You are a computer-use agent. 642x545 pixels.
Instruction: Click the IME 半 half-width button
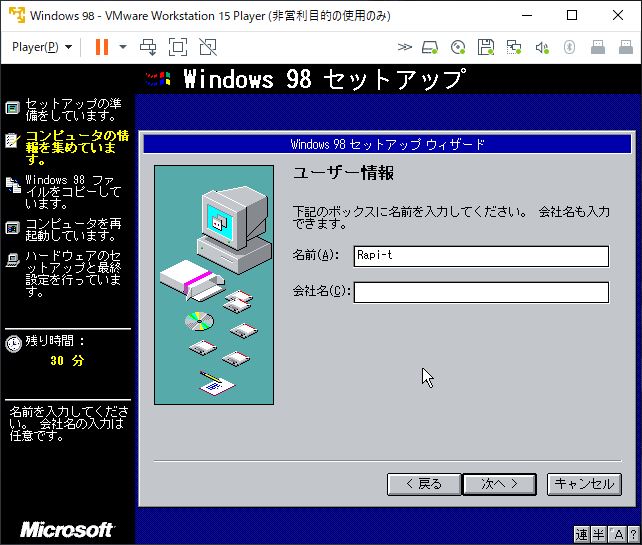[599, 534]
